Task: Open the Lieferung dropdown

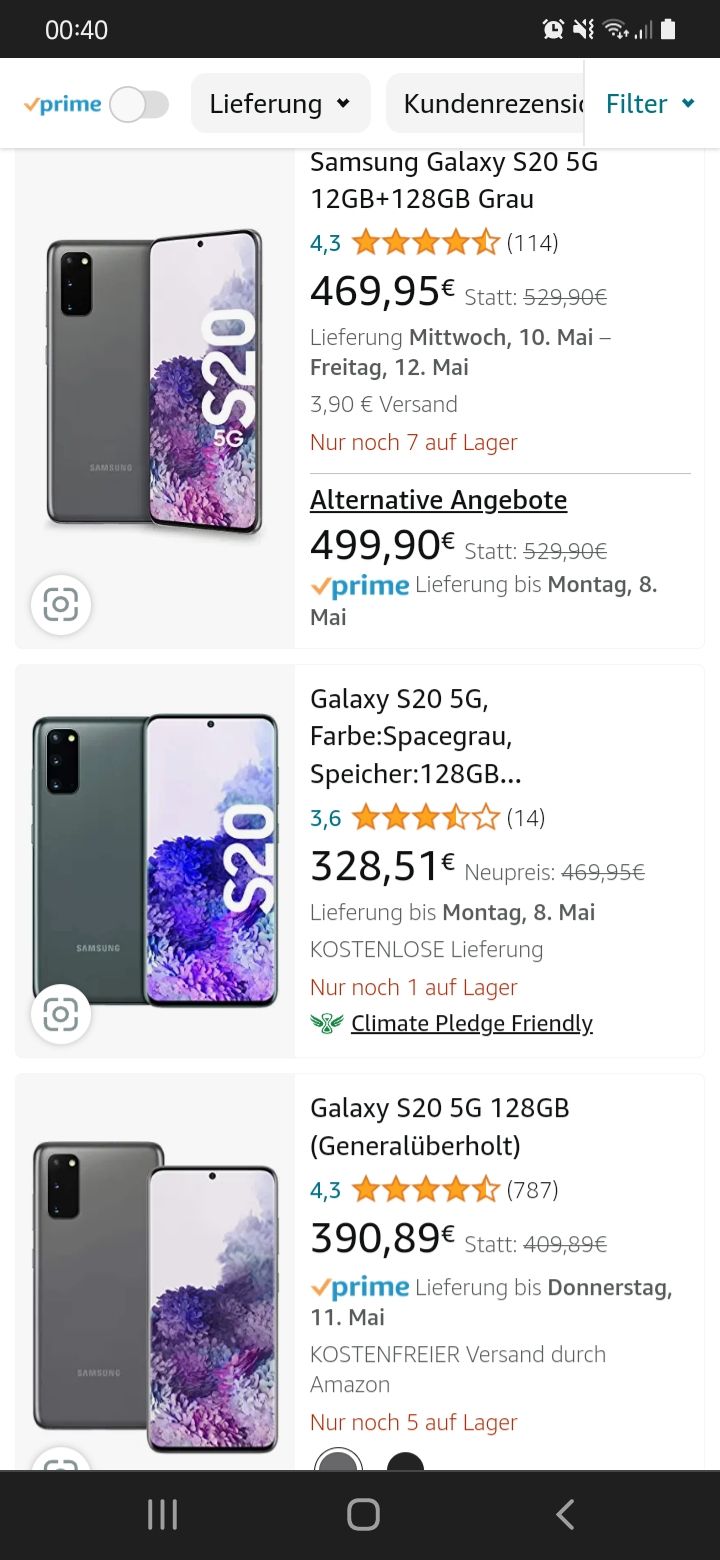Action: (280, 104)
